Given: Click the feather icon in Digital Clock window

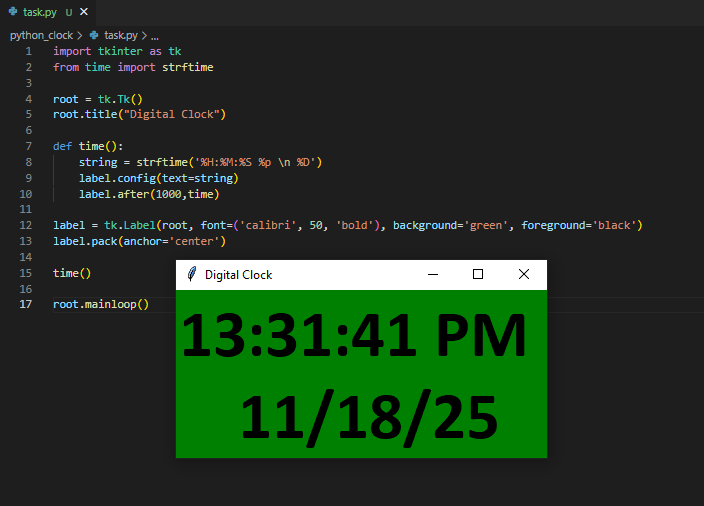Looking at the screenshot, I should pyautogui.click(x=192, y=274).
